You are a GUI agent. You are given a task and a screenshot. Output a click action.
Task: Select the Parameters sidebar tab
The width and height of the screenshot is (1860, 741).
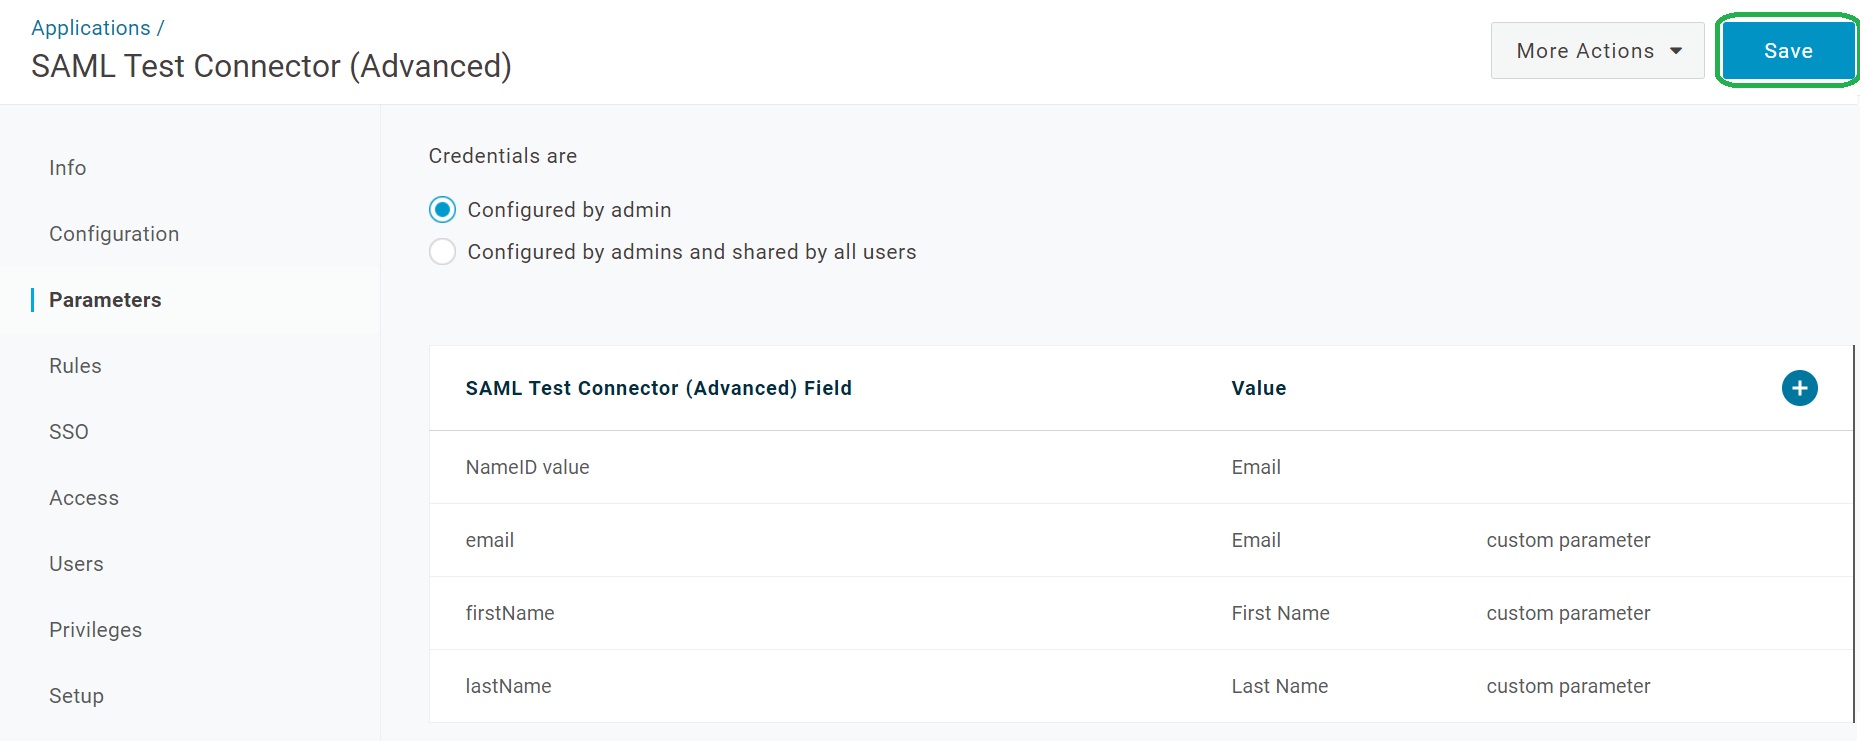[x=105, y=300]
